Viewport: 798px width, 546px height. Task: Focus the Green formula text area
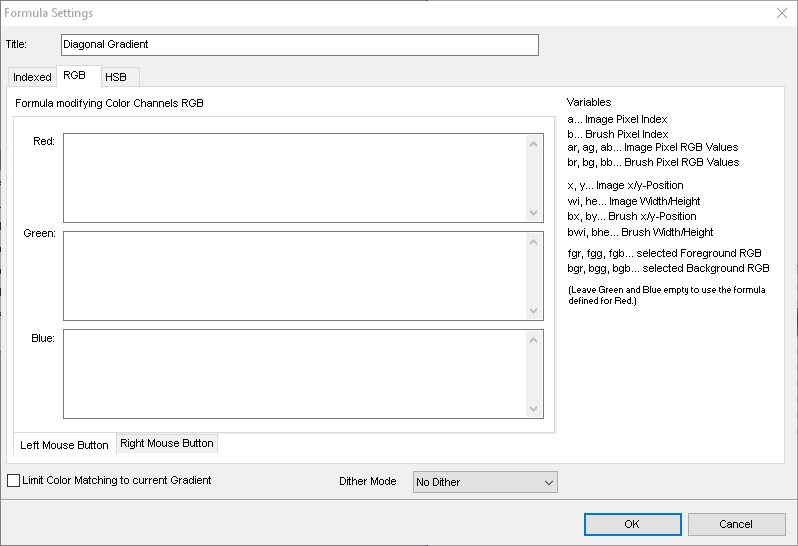(x=295, y=276)
